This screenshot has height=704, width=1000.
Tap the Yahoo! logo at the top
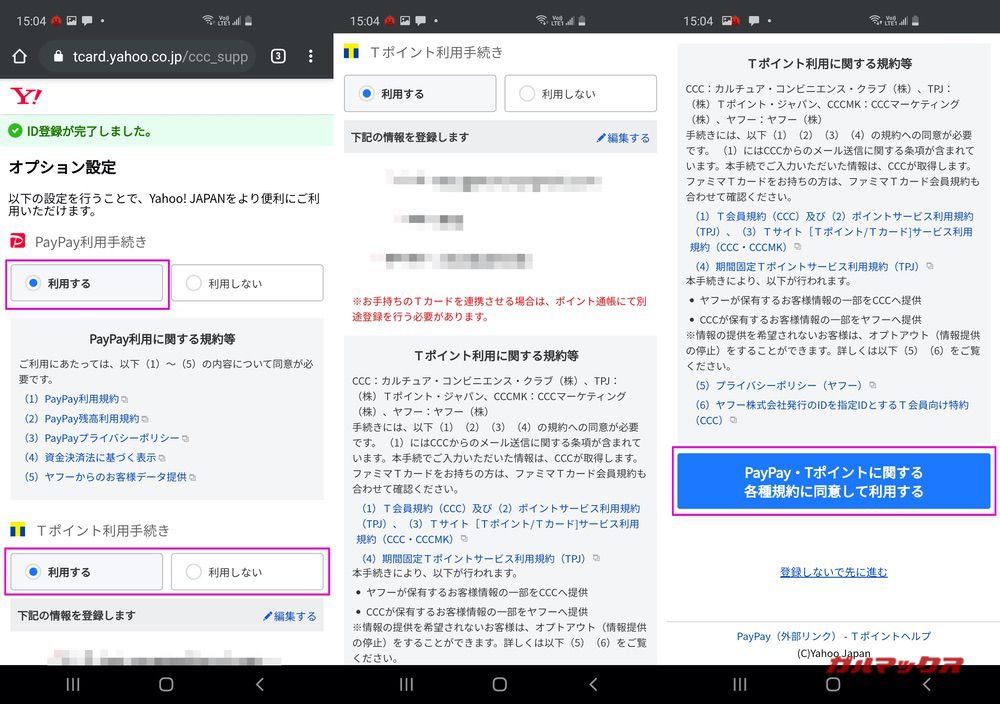point(25,96)
